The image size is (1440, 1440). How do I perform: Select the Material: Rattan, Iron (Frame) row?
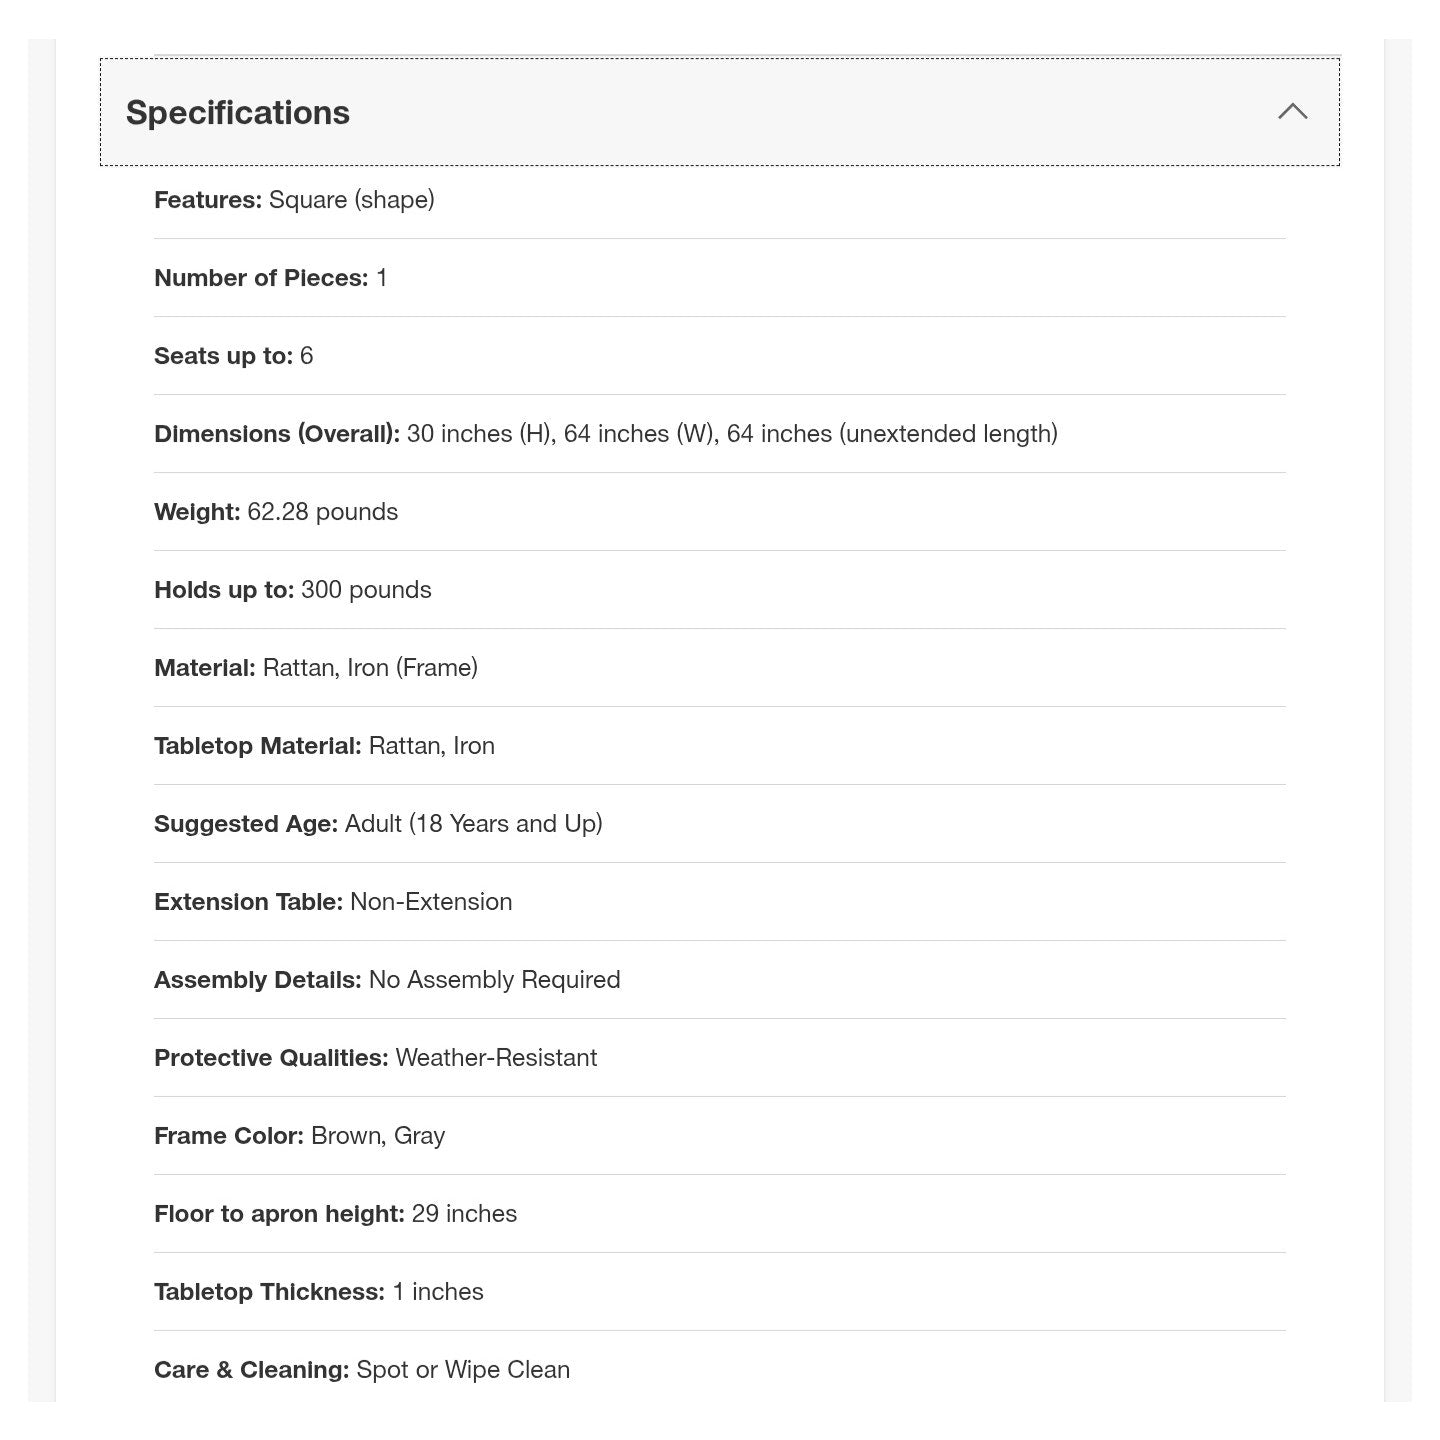point(719,668)
